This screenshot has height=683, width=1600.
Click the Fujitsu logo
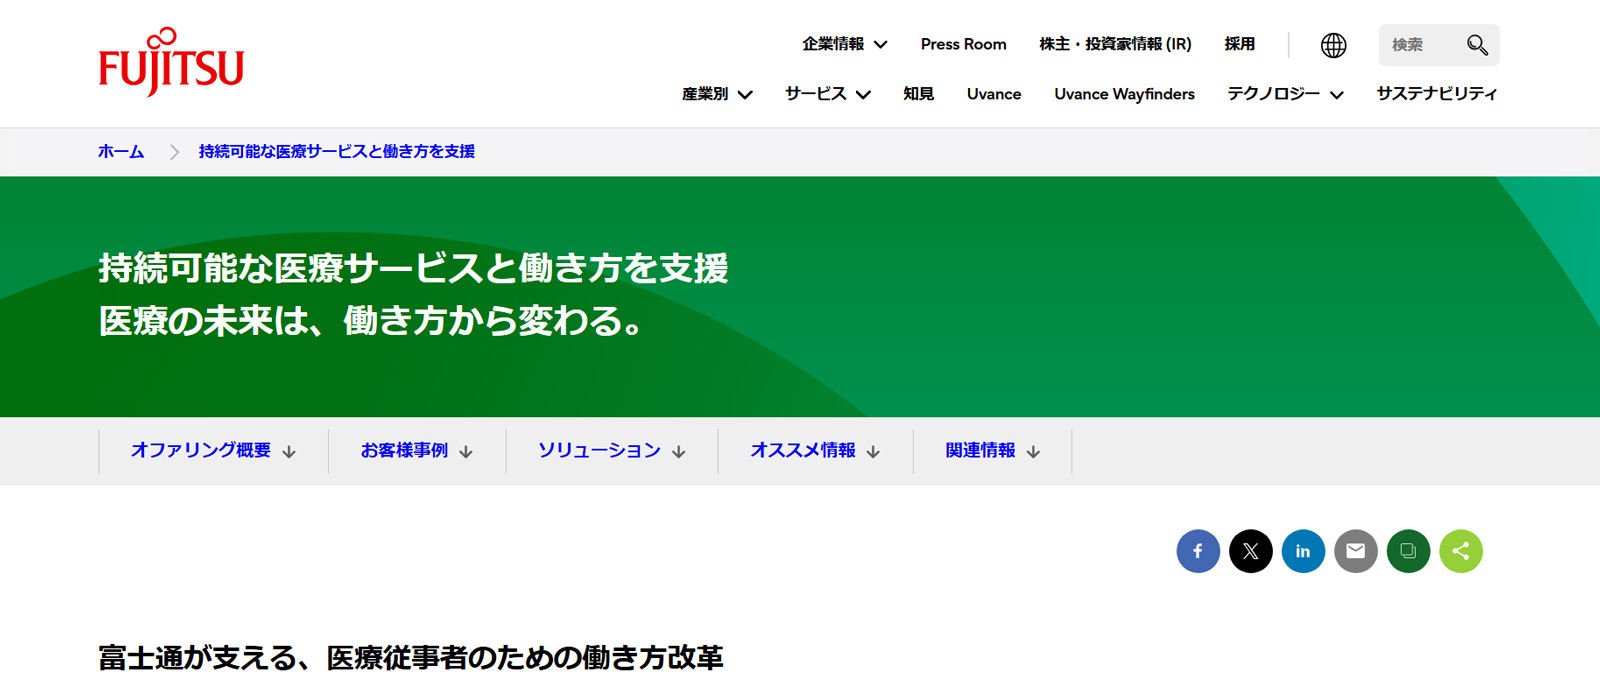171,62
